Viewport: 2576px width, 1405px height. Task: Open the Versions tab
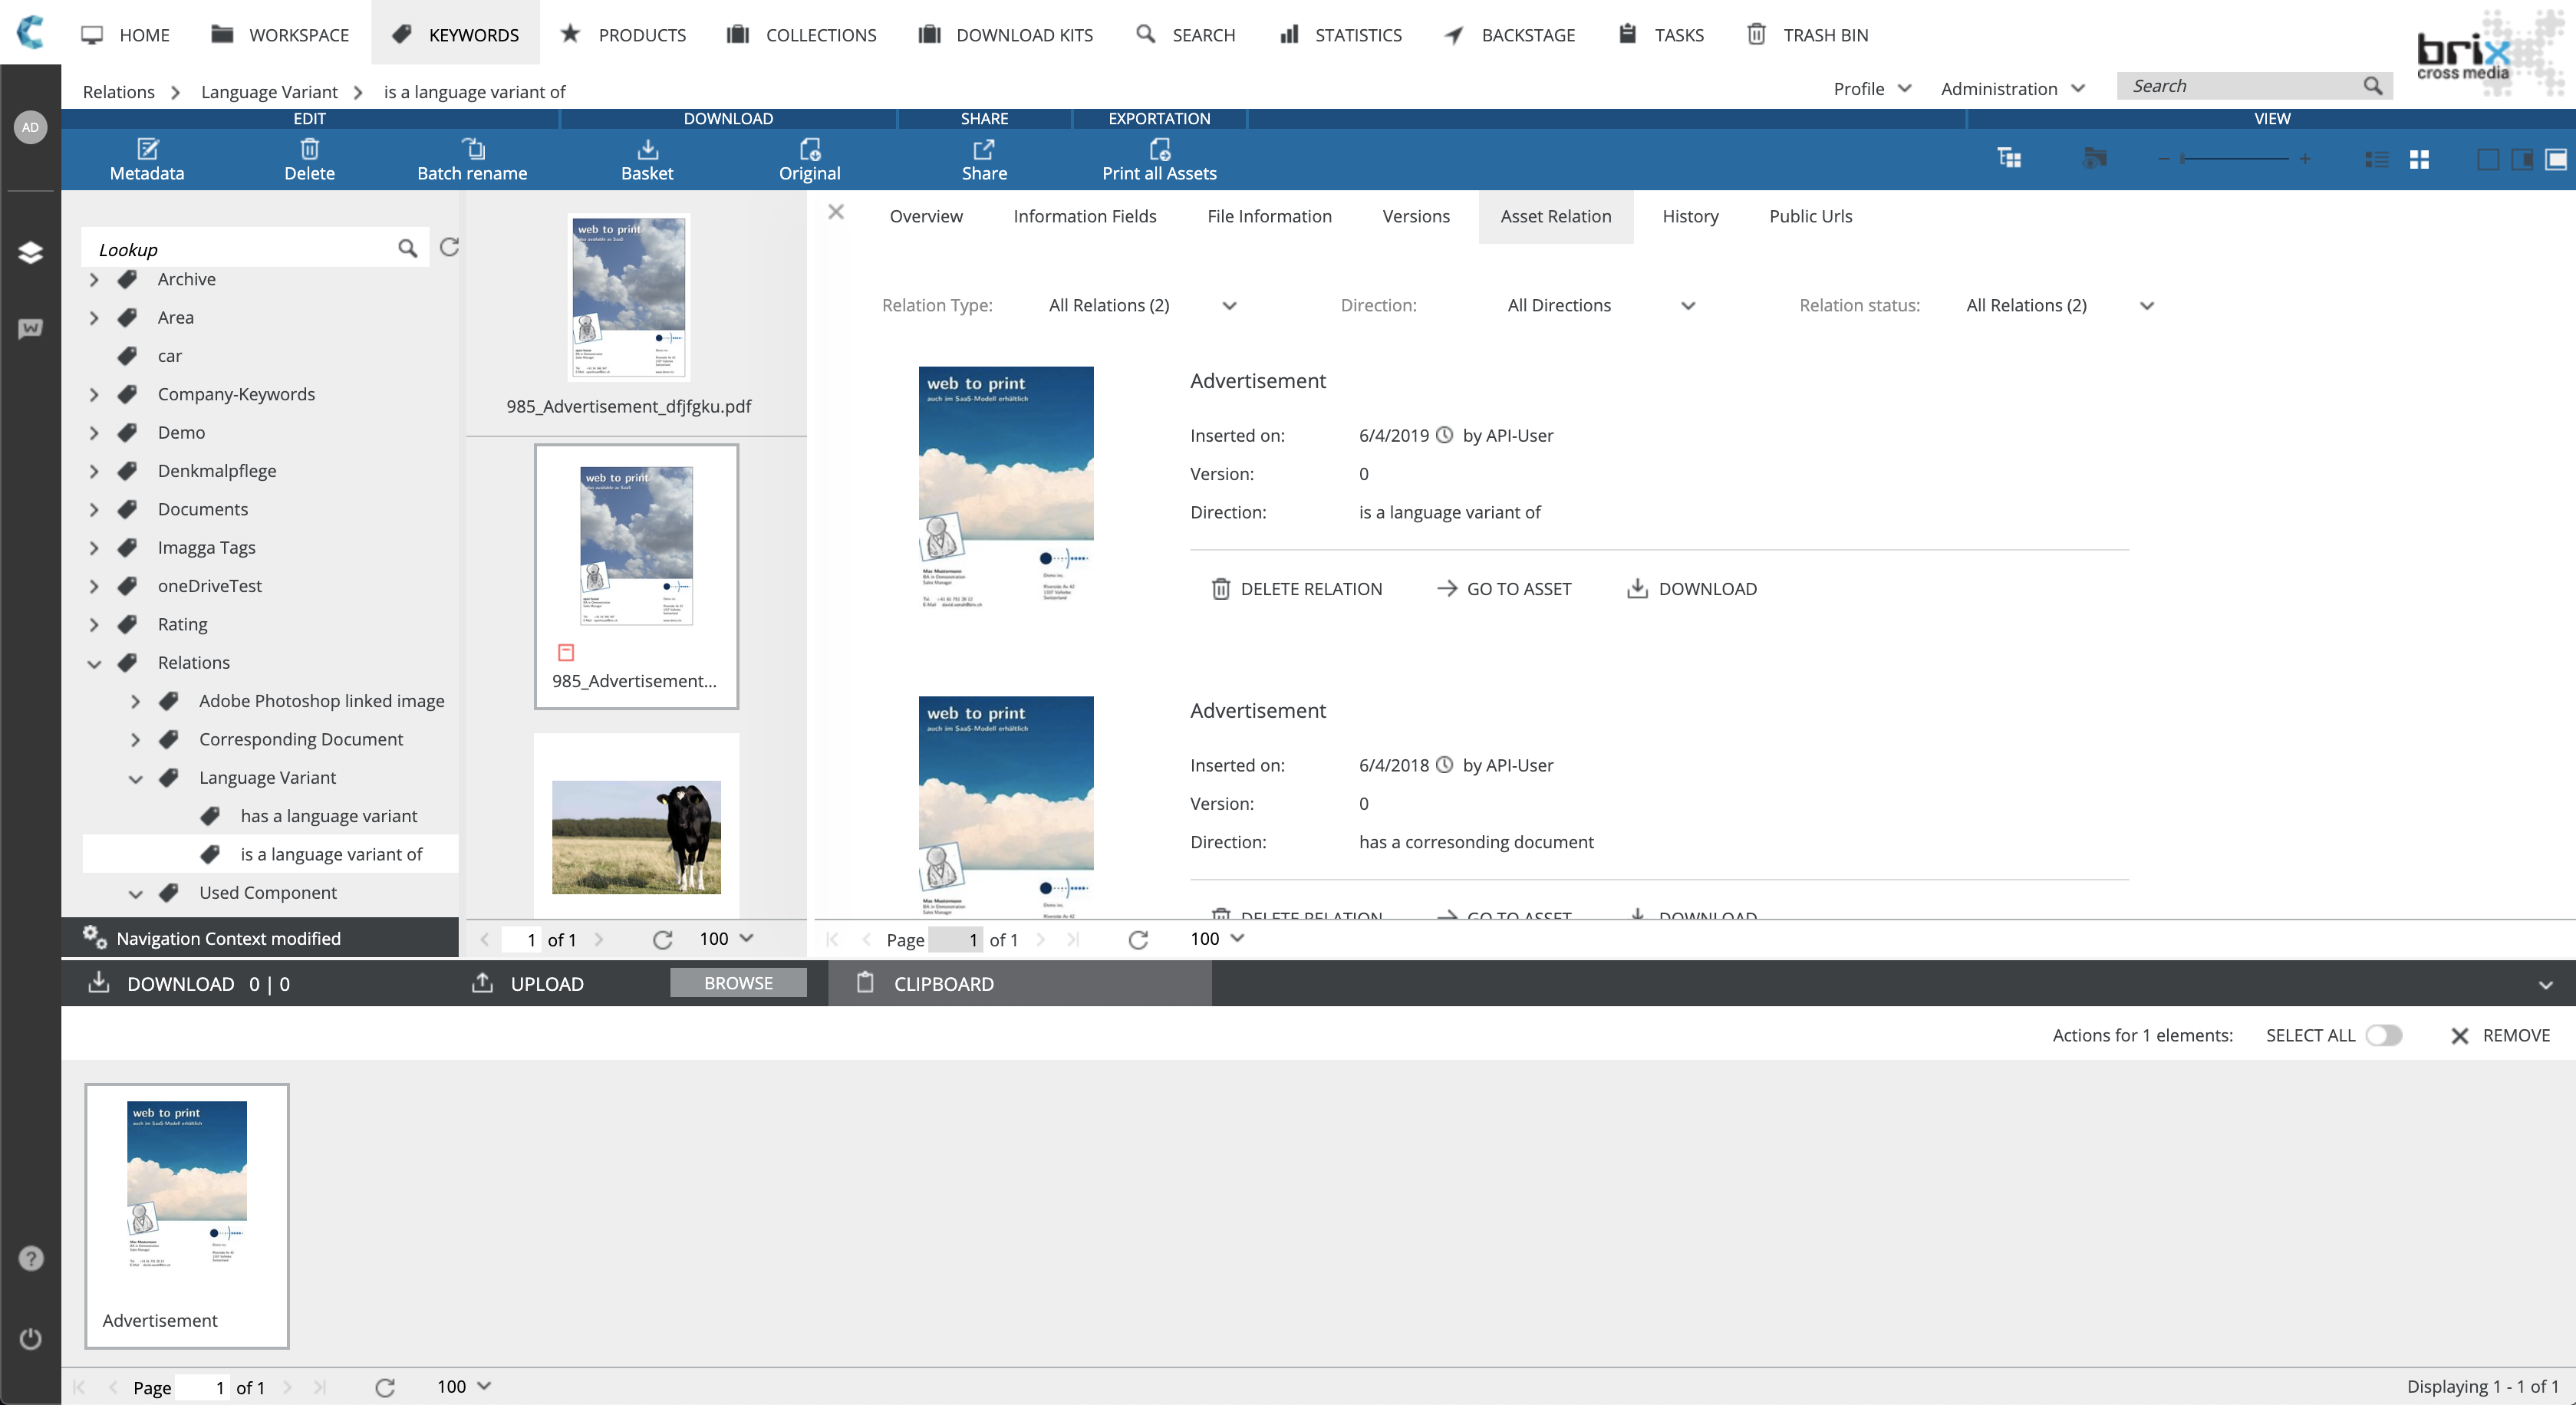(1415, 216)
